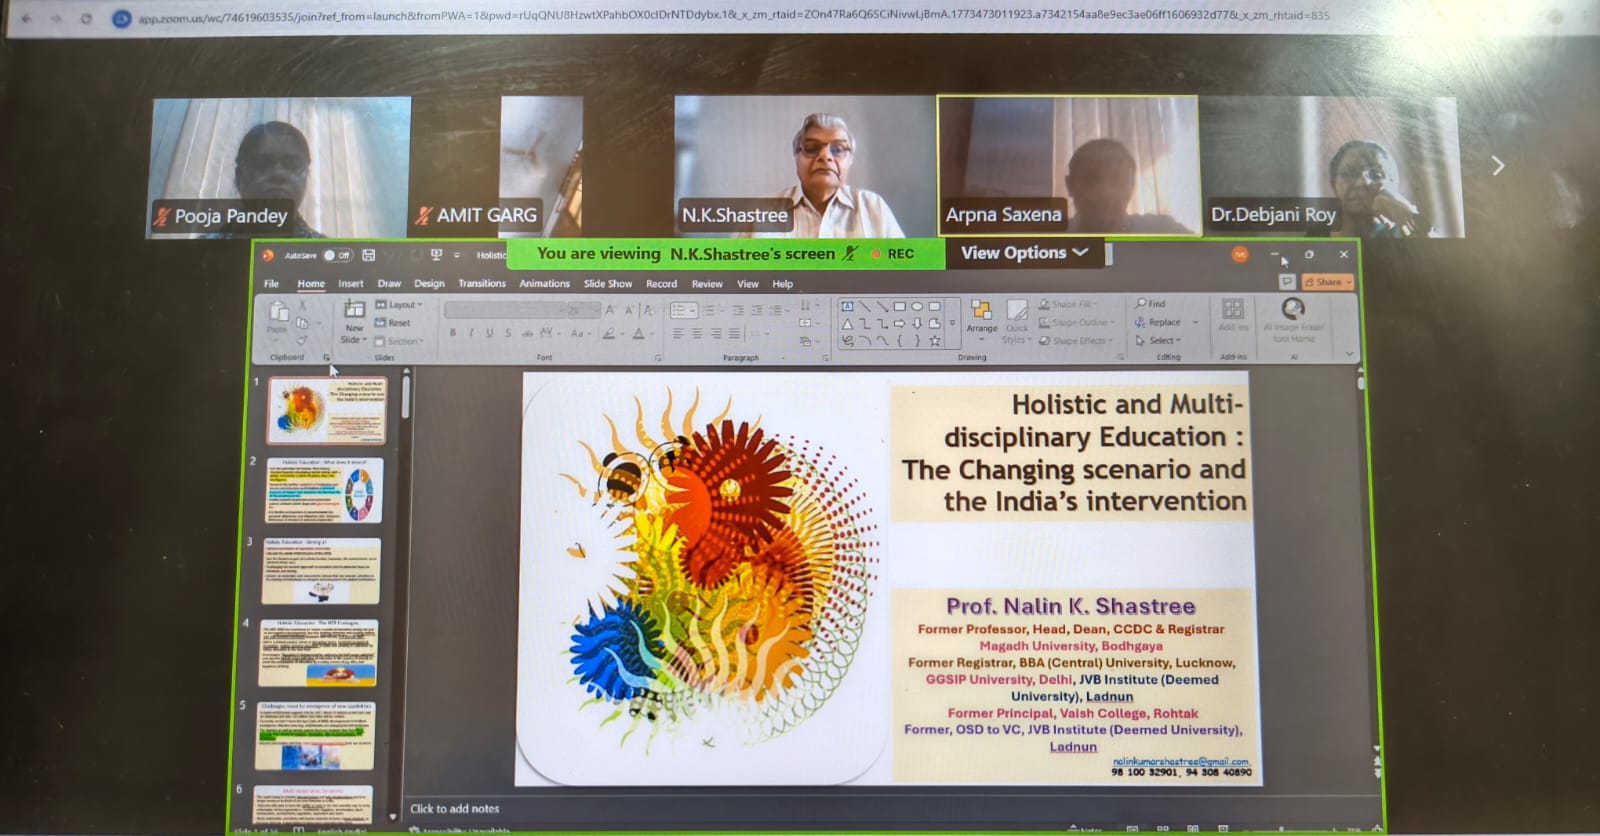Viewport: 1600px width, 836px height.
Task: Select slide 2 thumbnail
Action: pyautogui.click(x=325, y=490)
